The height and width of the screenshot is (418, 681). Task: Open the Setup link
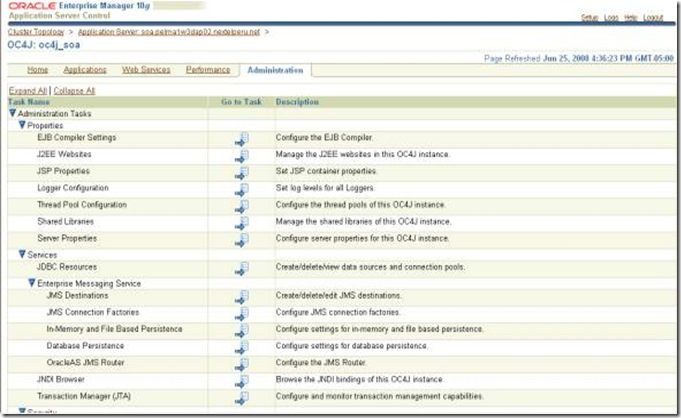[x=590, y=18]
